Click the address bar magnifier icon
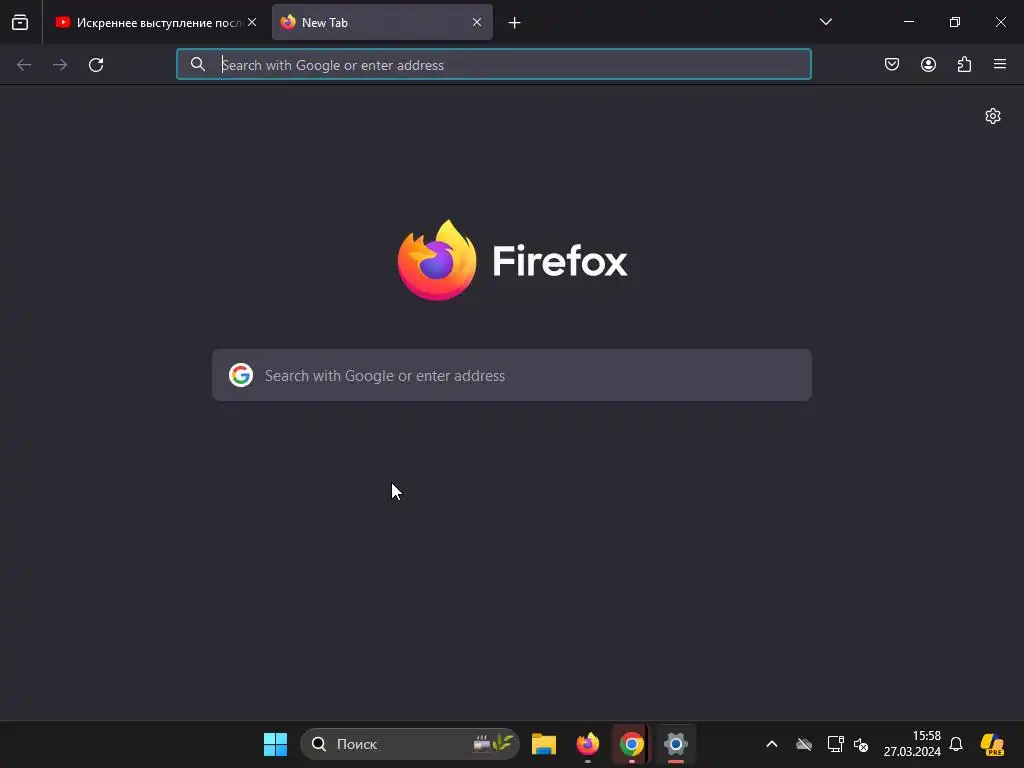Viewport: 1024px width, 768px height. (198, 64)
